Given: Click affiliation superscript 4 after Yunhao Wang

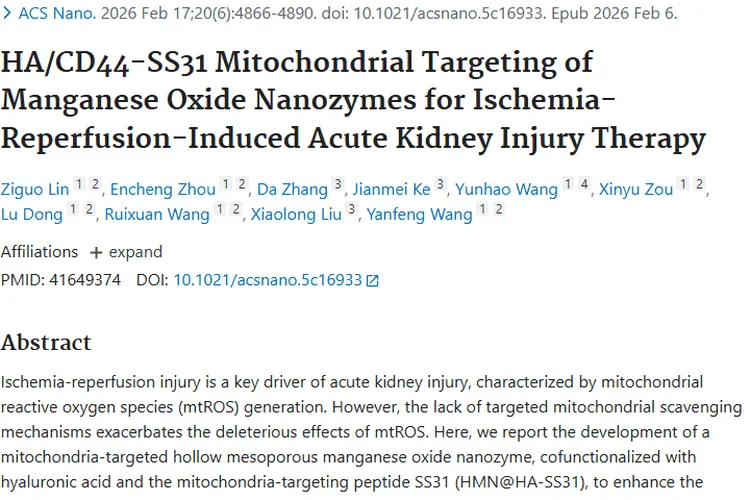Looking at the screenshot, I should [x=582, y=185].
